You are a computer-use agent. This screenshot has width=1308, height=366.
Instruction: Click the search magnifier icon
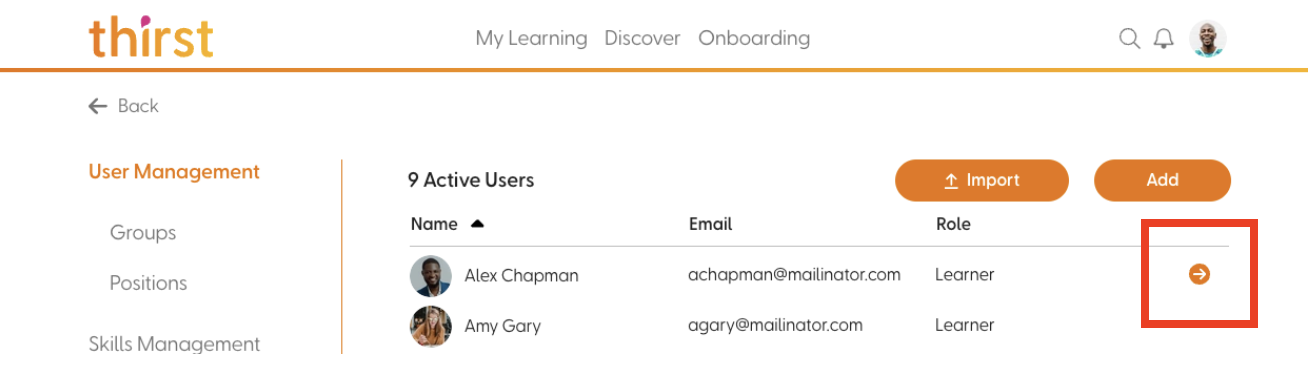click(1129, 39)
